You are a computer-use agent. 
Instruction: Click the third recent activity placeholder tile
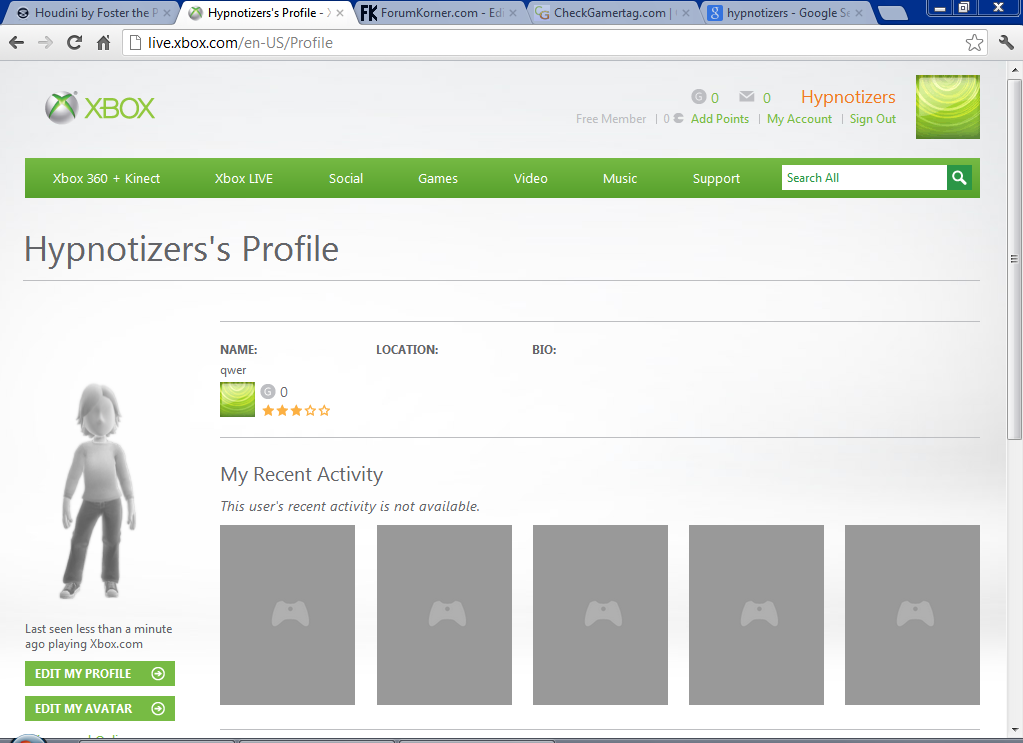click(x=600, y=614)
